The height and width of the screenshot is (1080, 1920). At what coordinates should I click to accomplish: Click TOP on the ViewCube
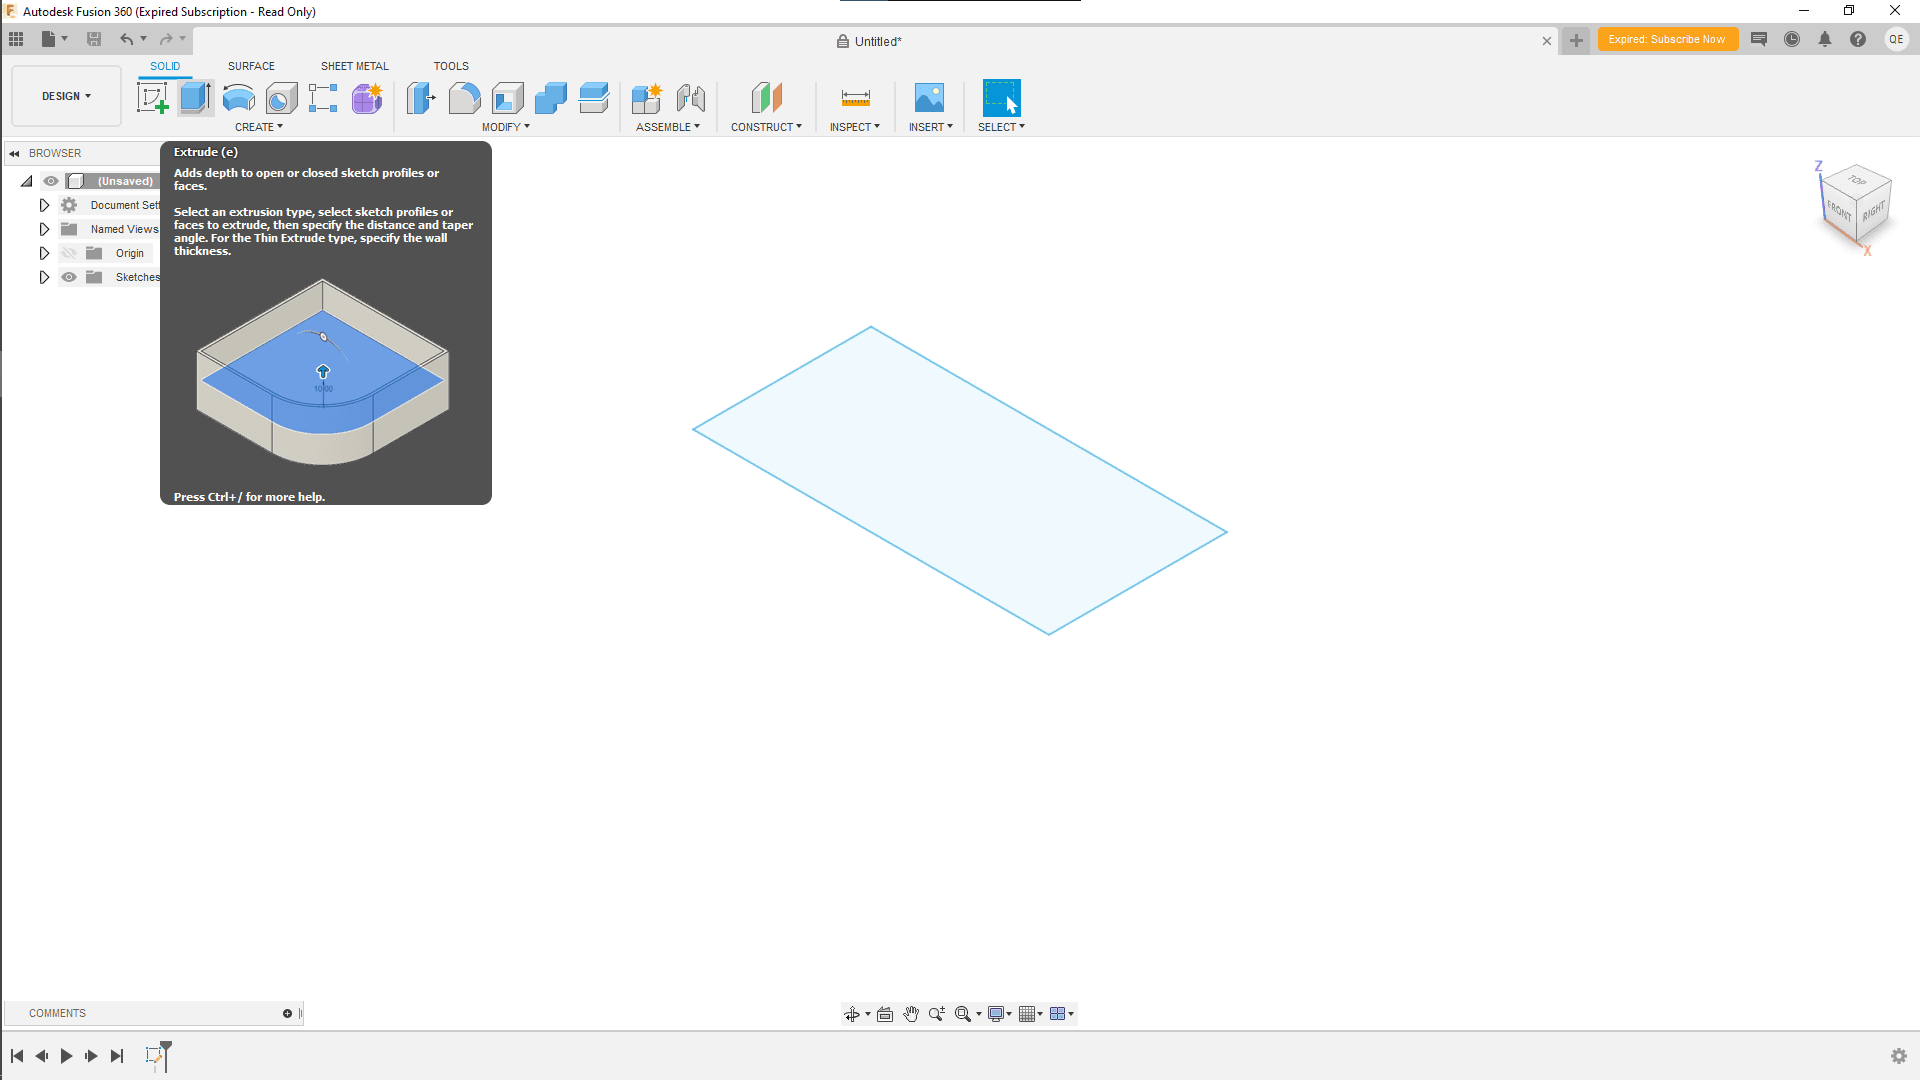tap(1857, 181)
